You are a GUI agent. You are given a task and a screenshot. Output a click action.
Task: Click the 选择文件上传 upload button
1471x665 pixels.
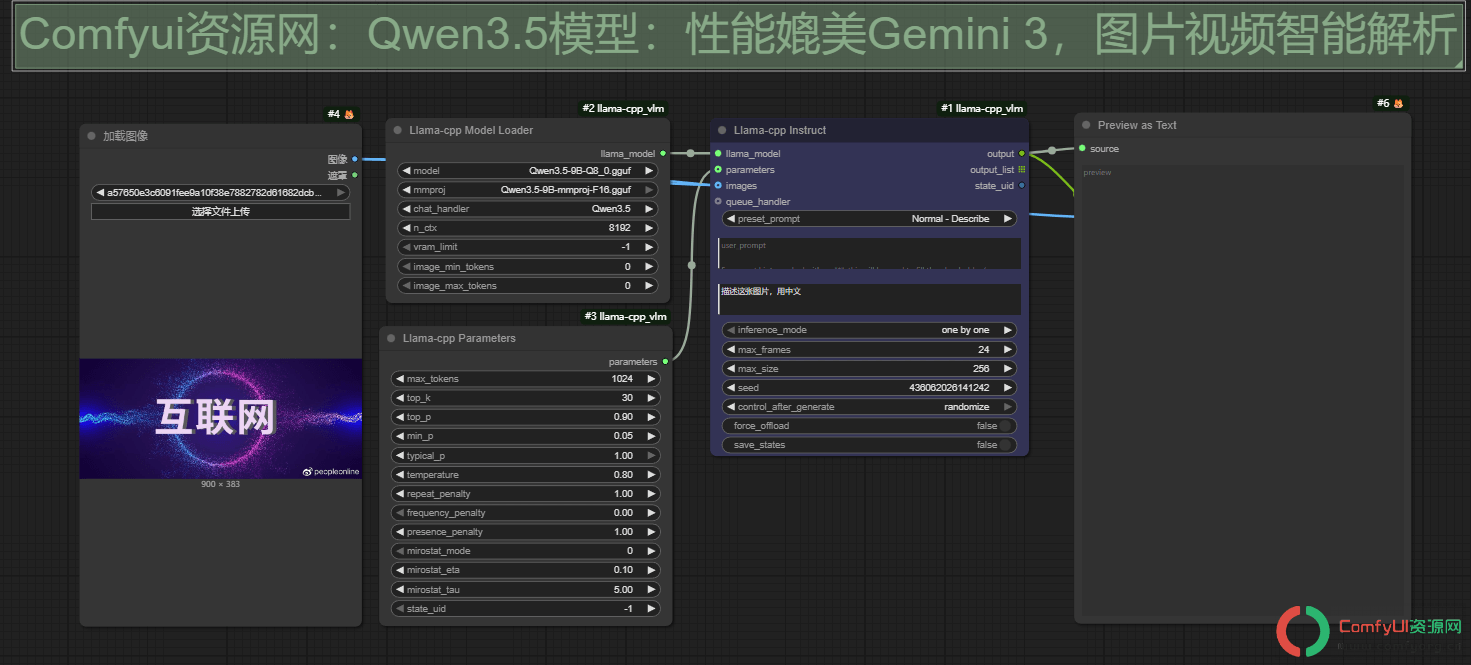tap(220, 212)
